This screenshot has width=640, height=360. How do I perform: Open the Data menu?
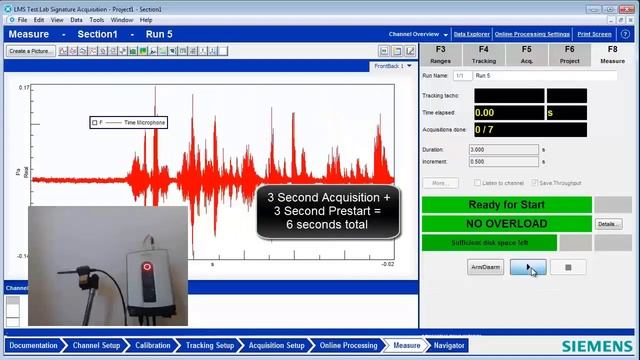pos(76,20)
